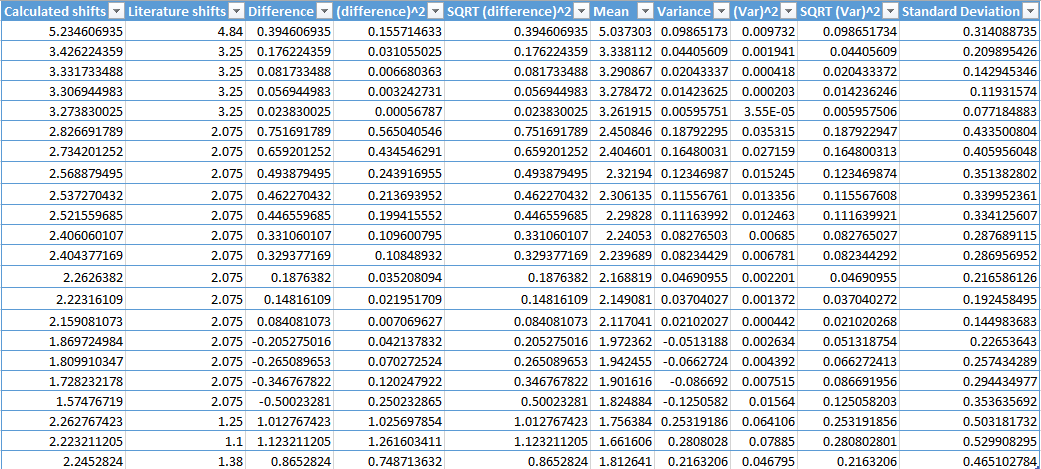Image resolution: width=1041 pixels, height=469 pixels.
Task: Select cell containing 3.331733488
Action: 63,71
